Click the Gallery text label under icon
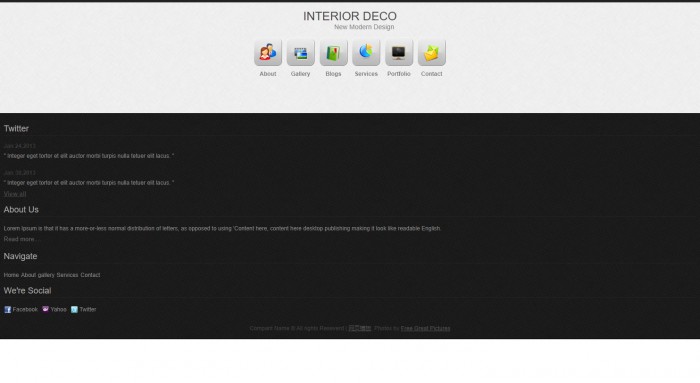The image size is (700, 383). (x=300, y=74)
